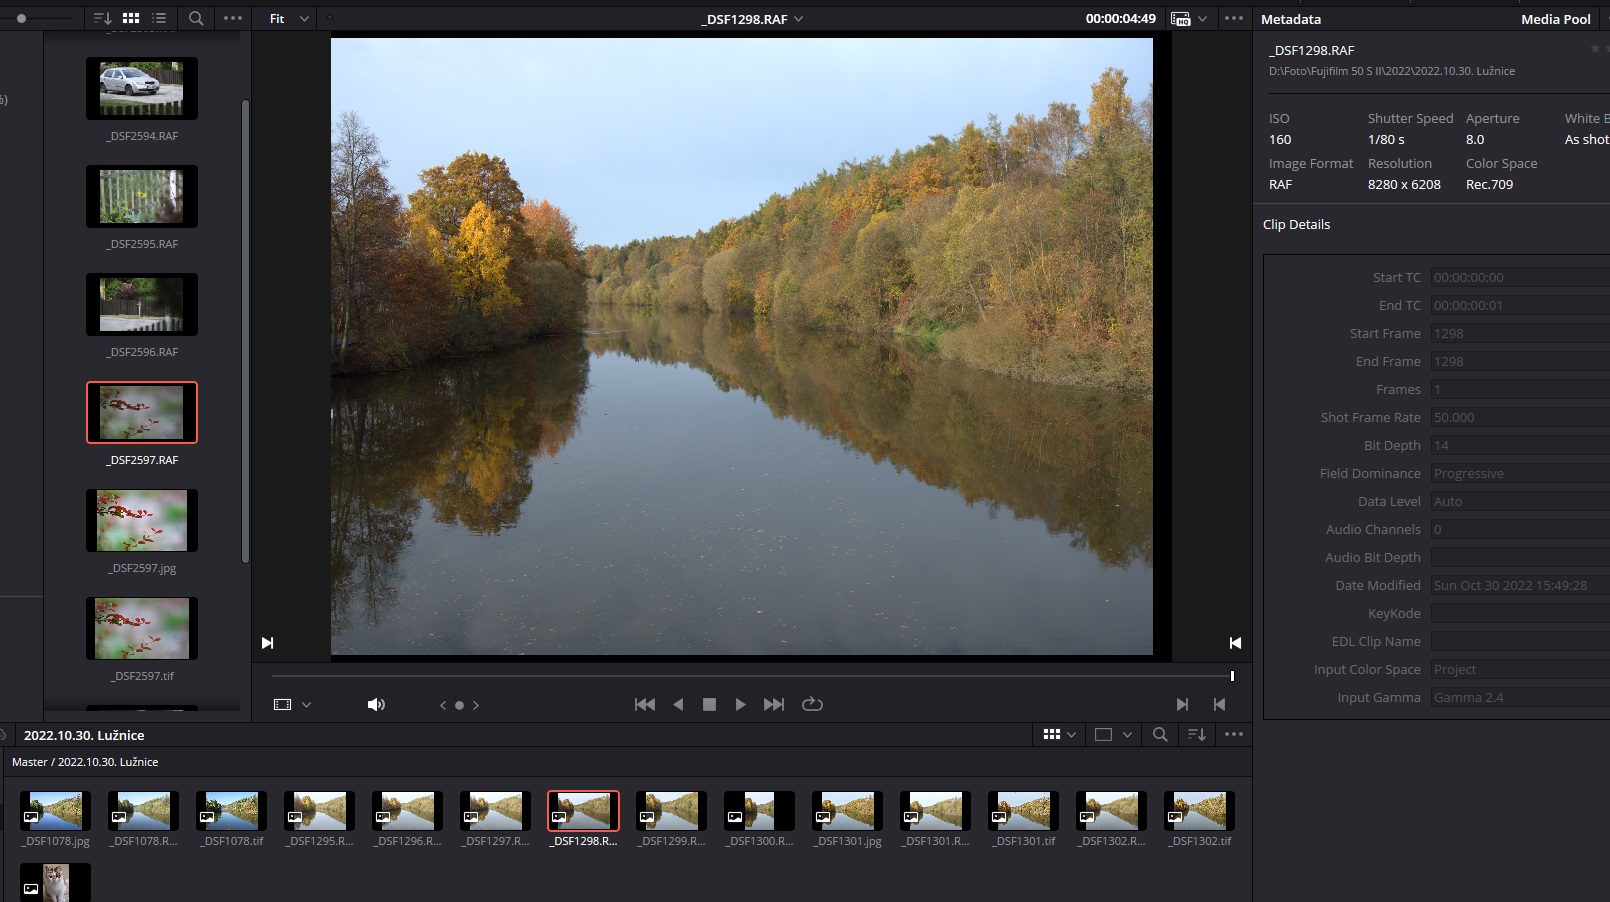1610x902 pixels.
Task: Click the Input Color Space field
Action: click(x=1519, y=669)
